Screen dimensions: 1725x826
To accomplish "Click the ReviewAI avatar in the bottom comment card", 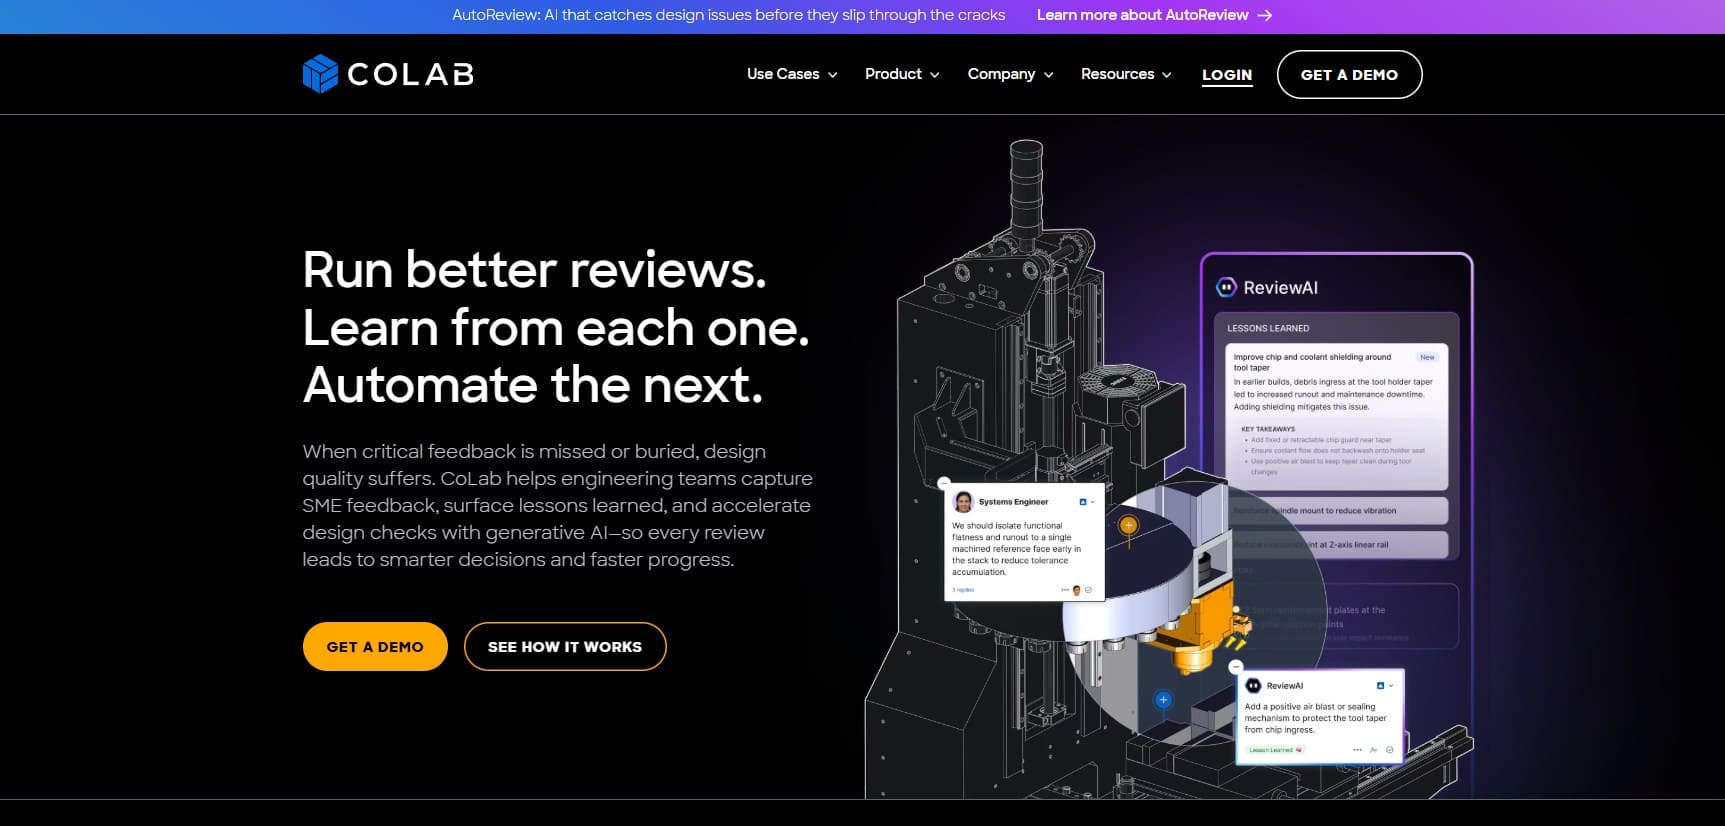I will pos(1254,686).
